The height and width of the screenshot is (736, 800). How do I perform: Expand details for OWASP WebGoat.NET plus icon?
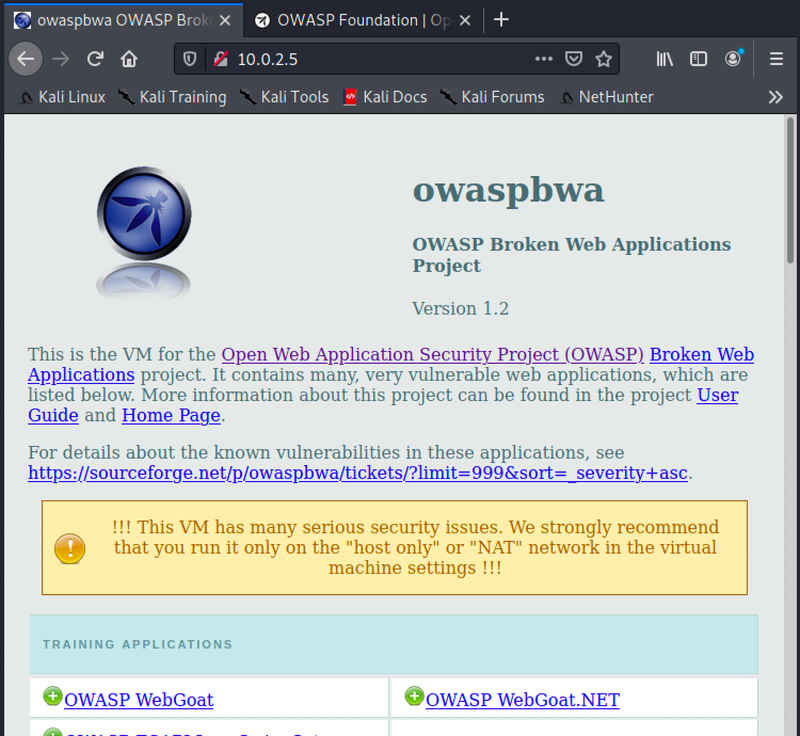tap(414, 696)
